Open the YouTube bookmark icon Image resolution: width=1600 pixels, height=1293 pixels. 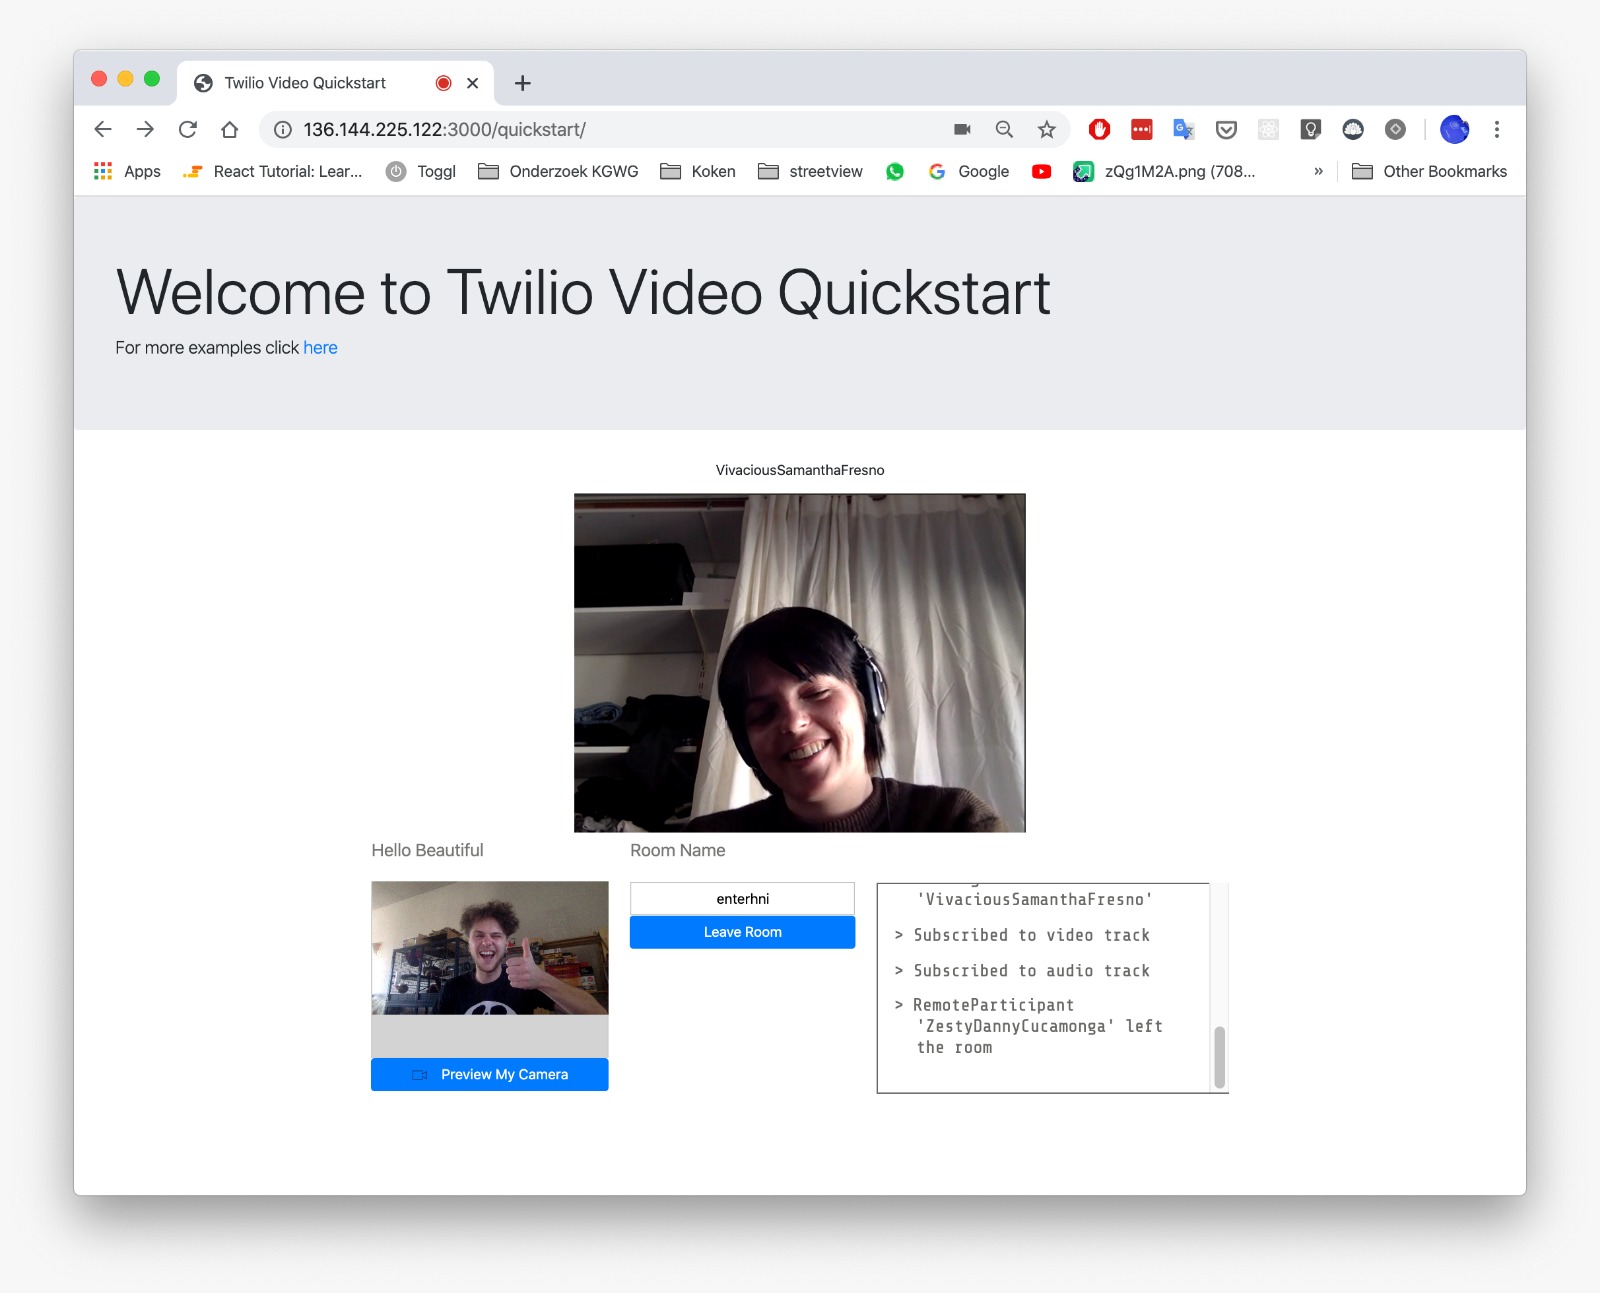click(1041, 171)
